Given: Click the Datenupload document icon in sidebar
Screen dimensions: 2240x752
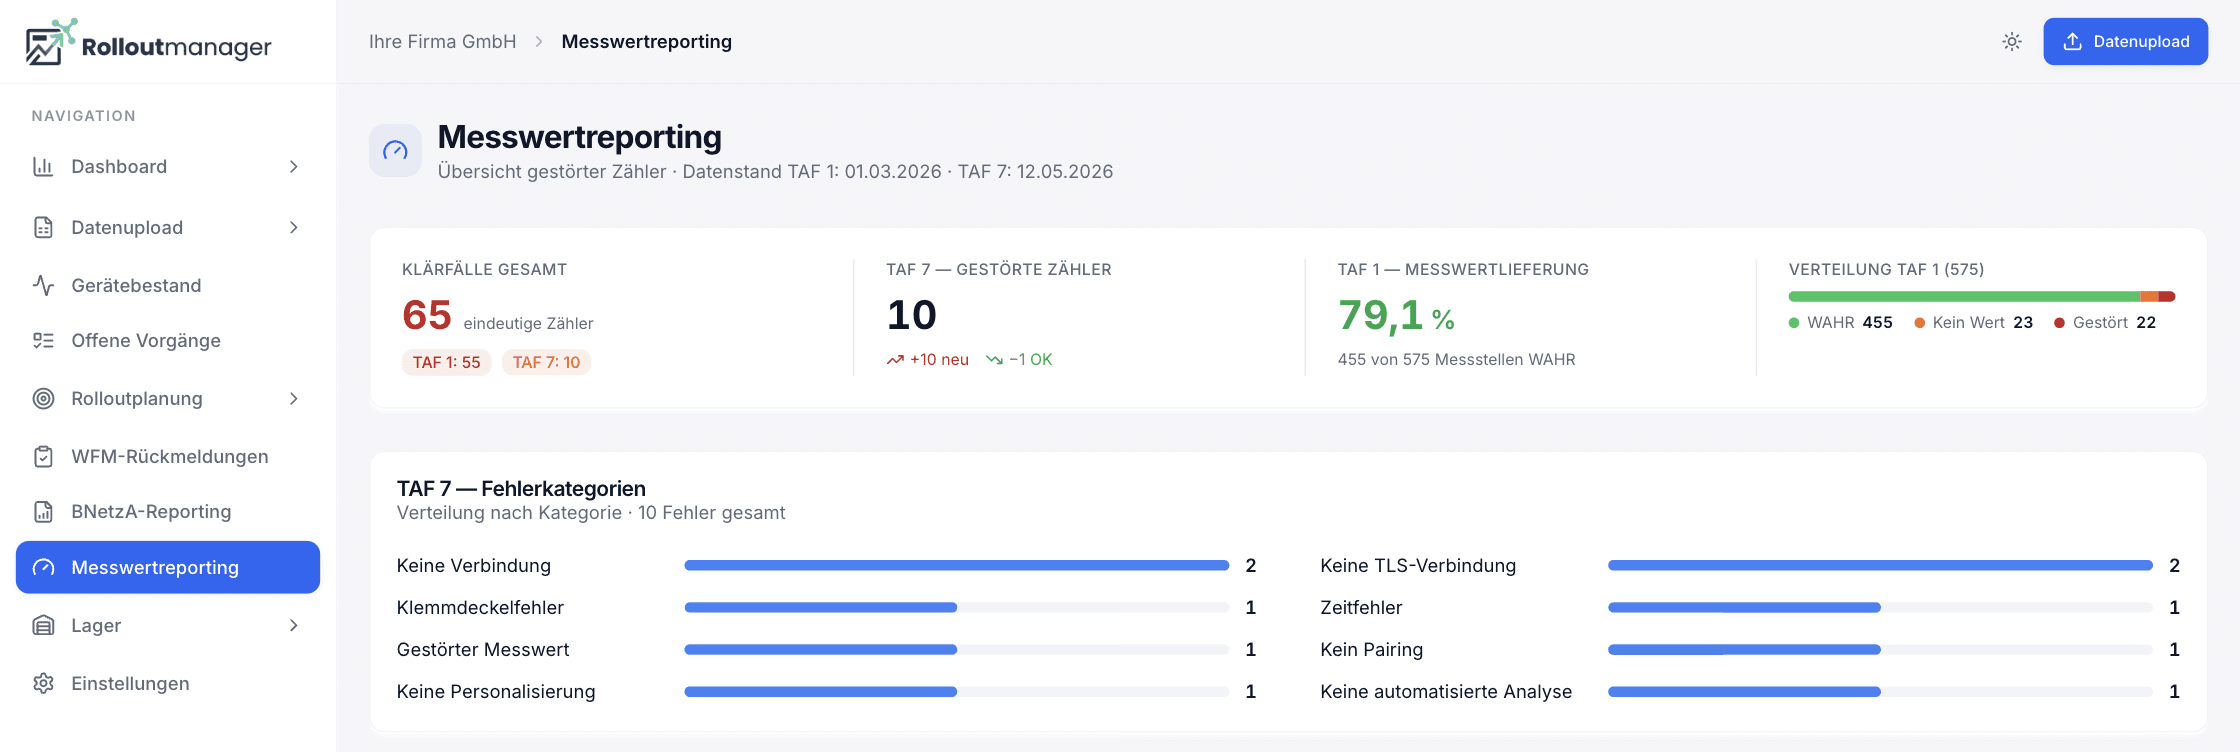Looking at the screenshot, I should 43,228.
